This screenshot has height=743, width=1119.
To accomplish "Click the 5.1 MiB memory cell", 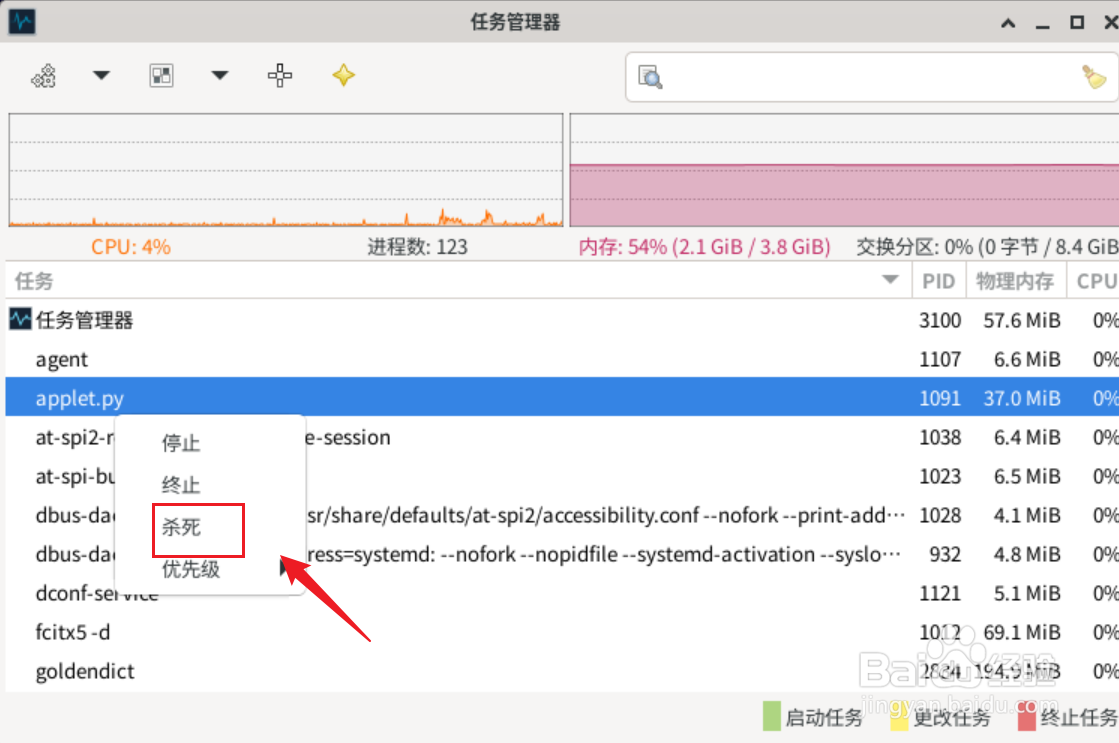I will (x=1027, y=593).
